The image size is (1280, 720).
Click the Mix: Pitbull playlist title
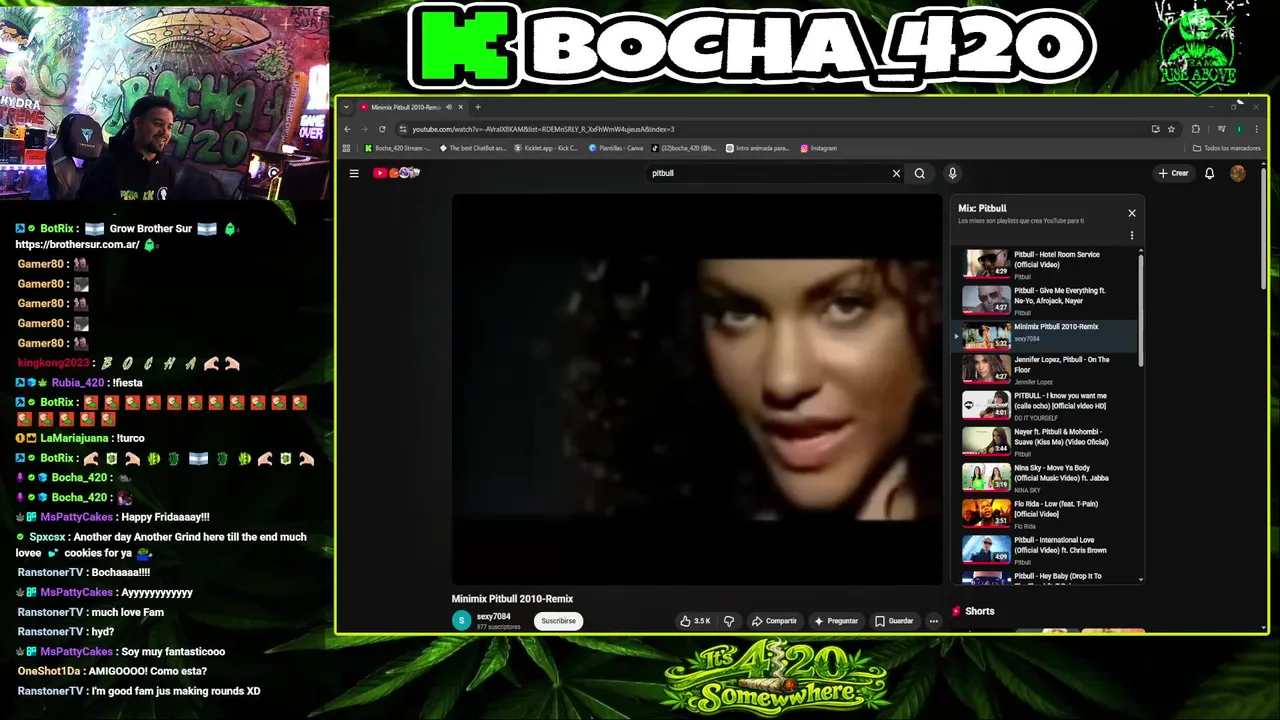tap(982, 209)
